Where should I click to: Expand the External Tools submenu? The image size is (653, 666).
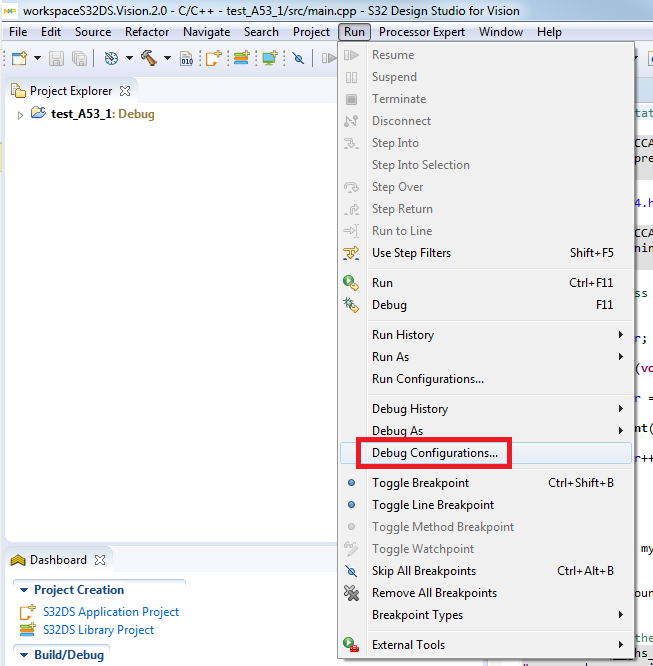[485, 645]
